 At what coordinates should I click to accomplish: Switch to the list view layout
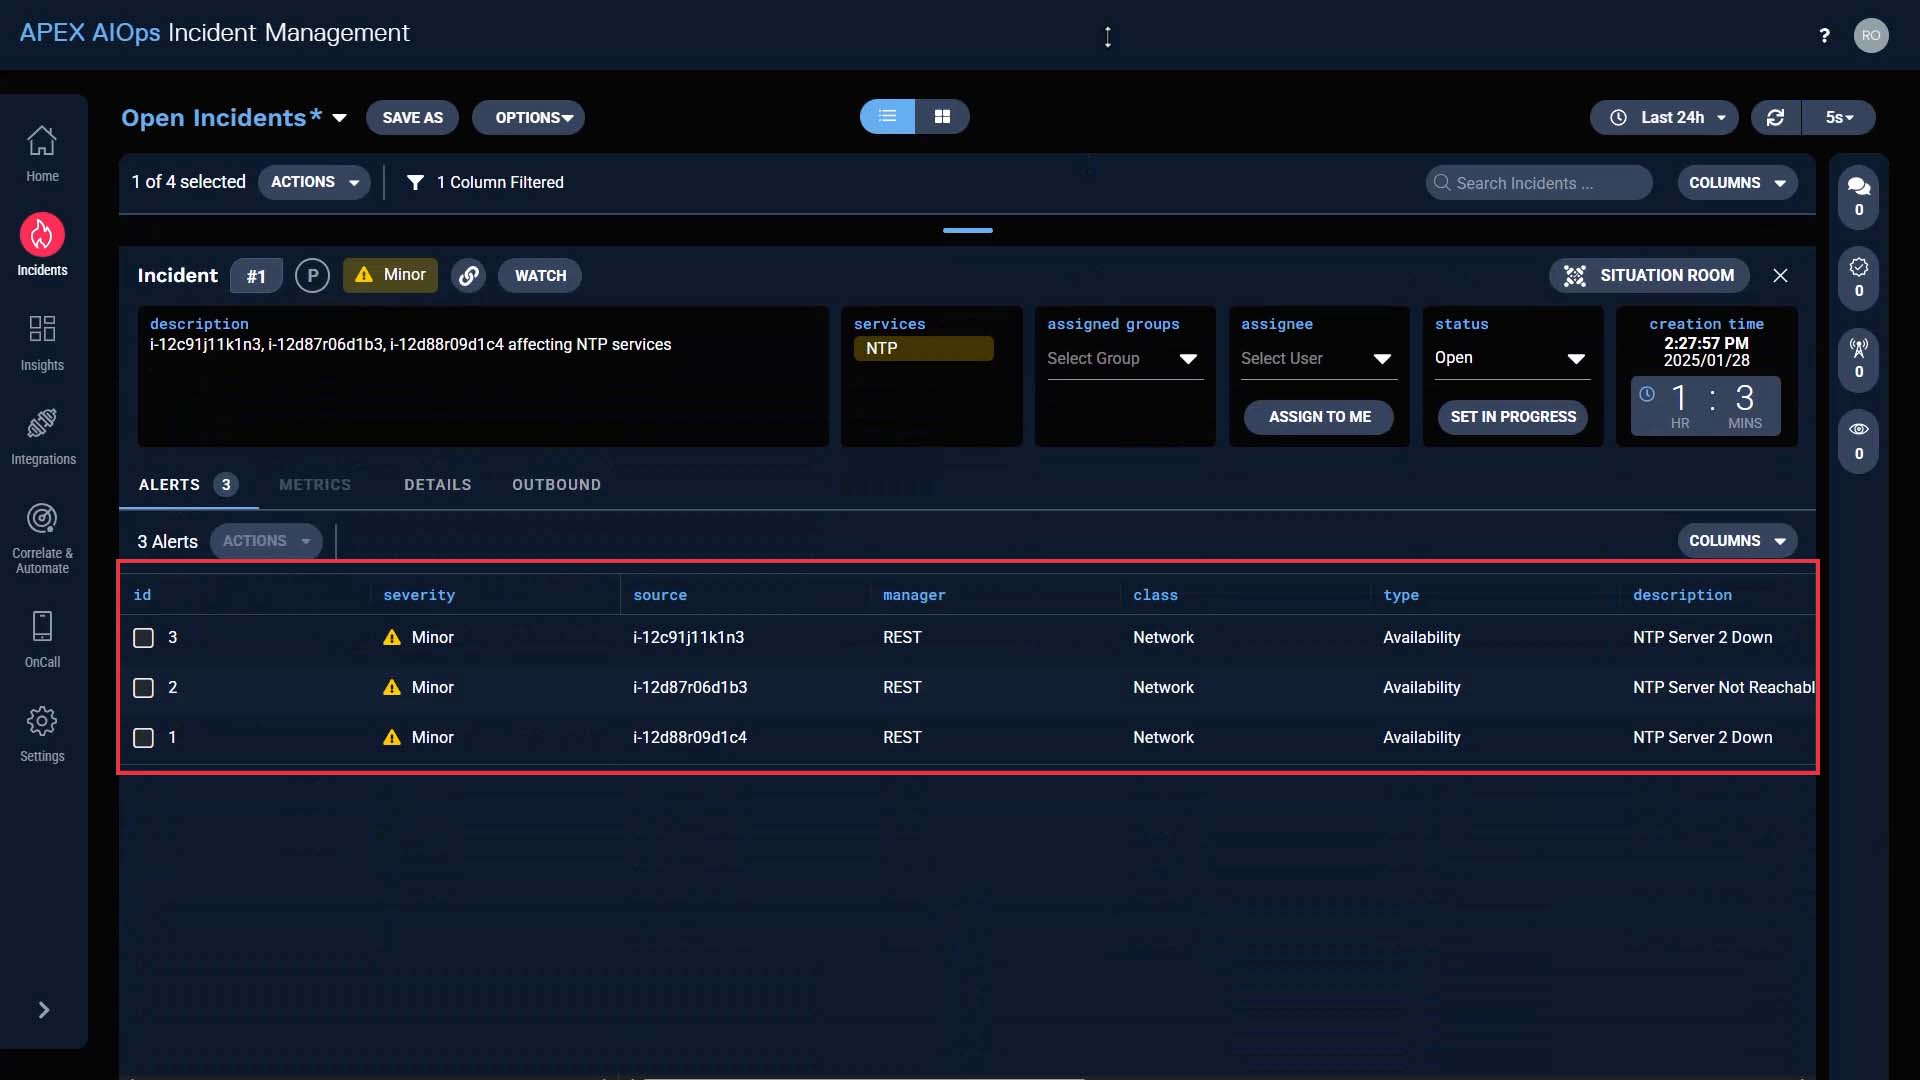887,116
